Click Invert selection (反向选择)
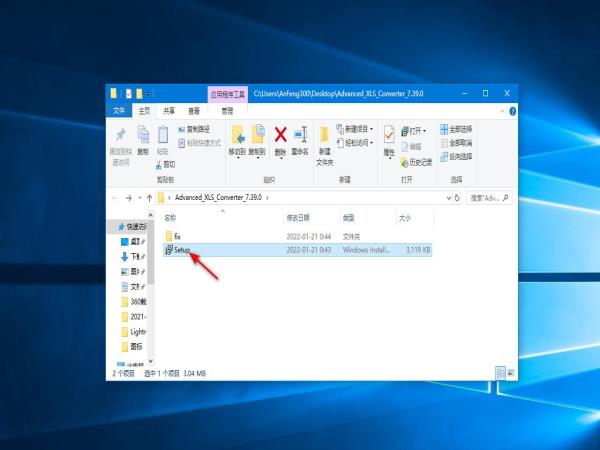This screenshot has height=450, width=600. 456,157
